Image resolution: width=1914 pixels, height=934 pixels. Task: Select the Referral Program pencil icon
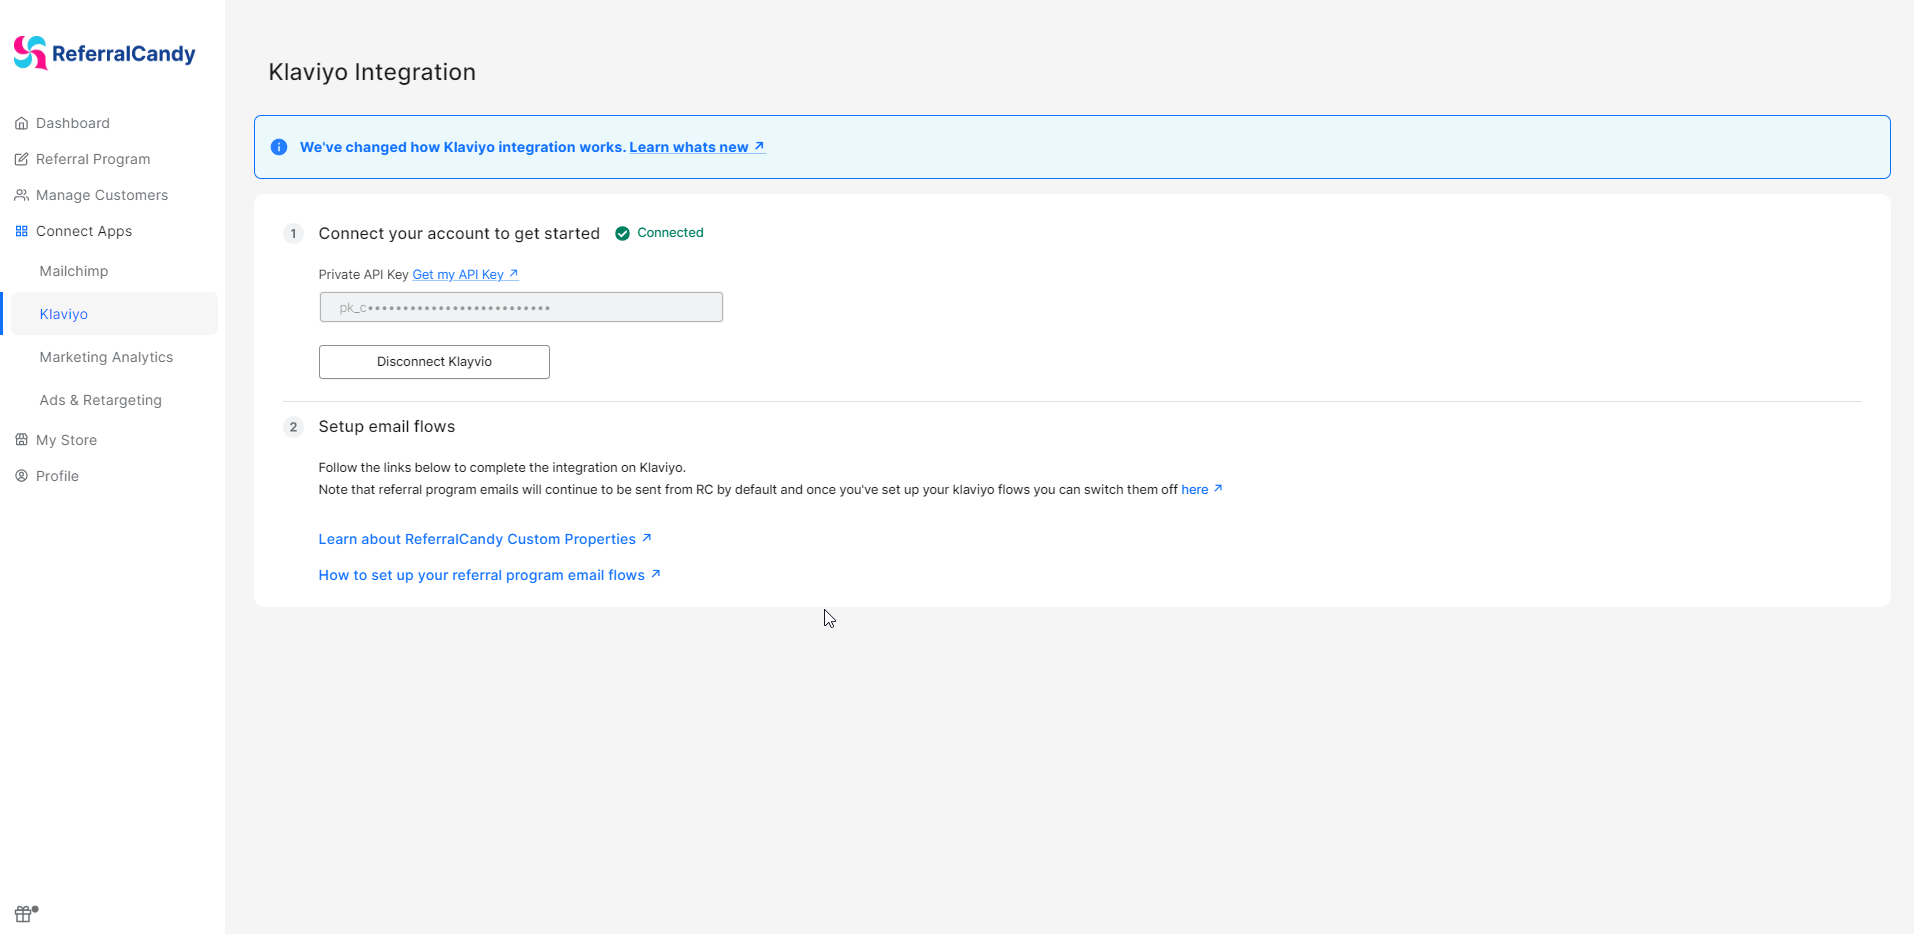point(21,158)
